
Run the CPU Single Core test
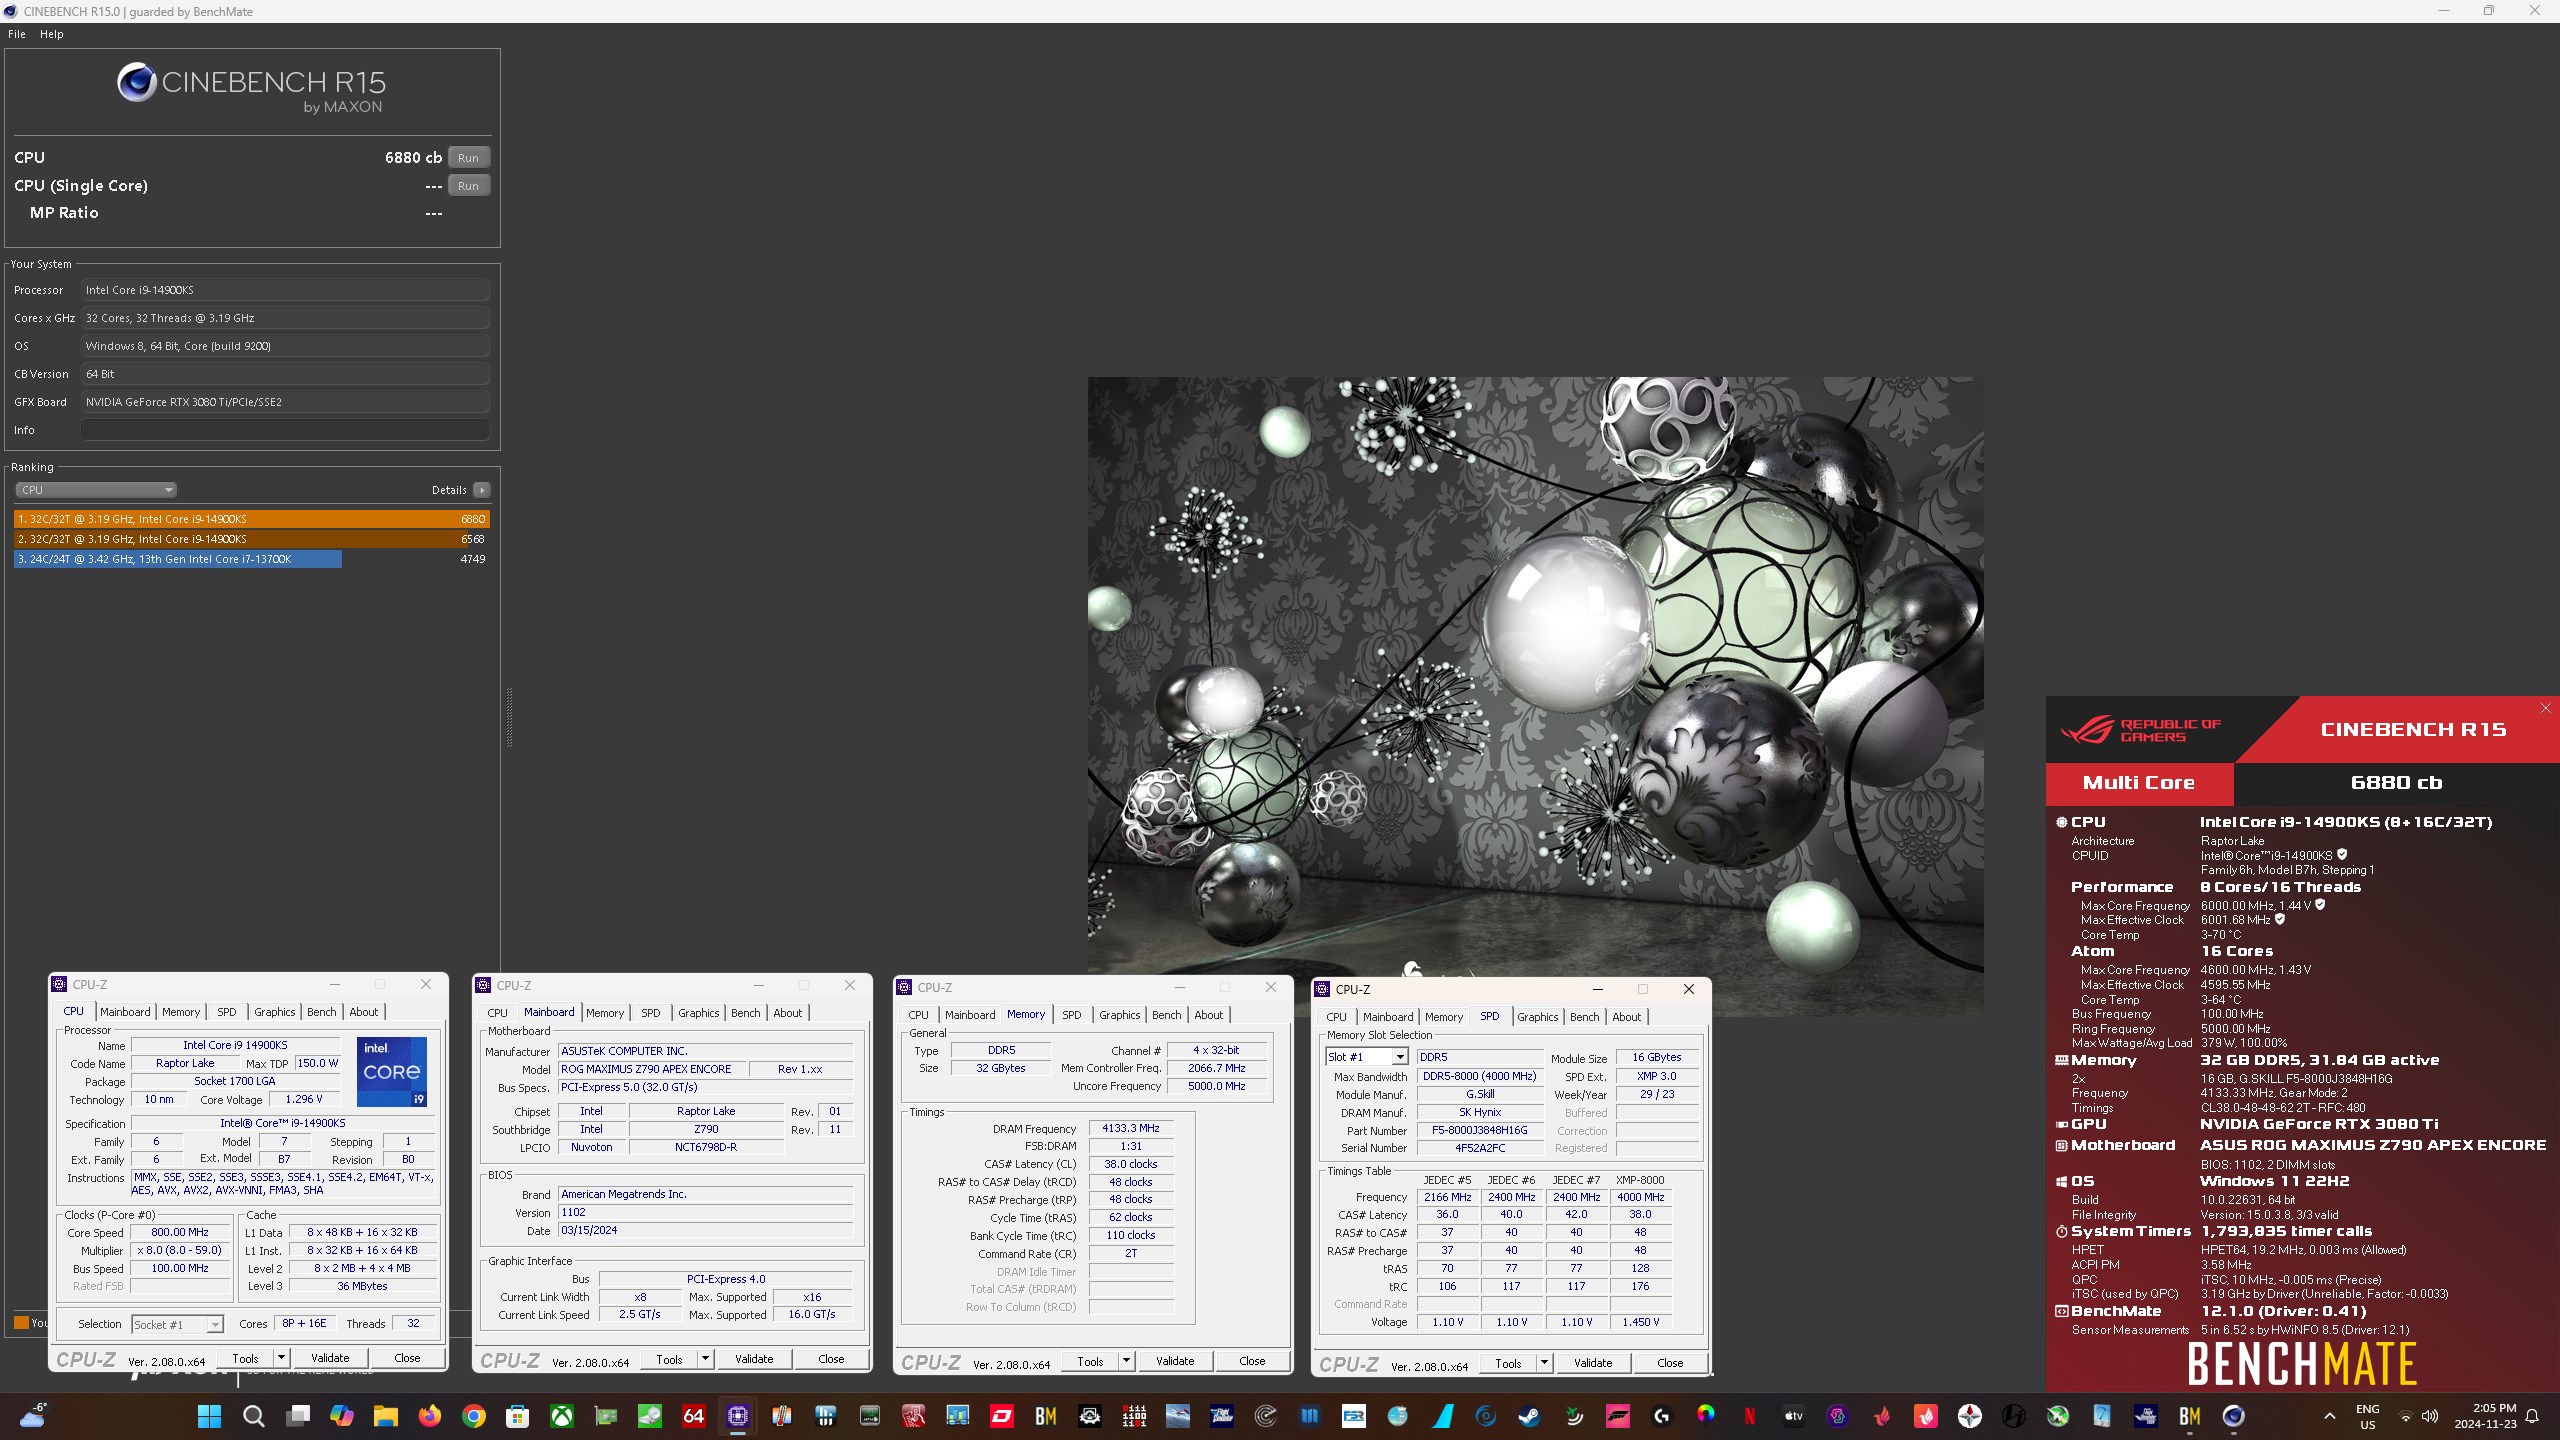tap(468, 186)
